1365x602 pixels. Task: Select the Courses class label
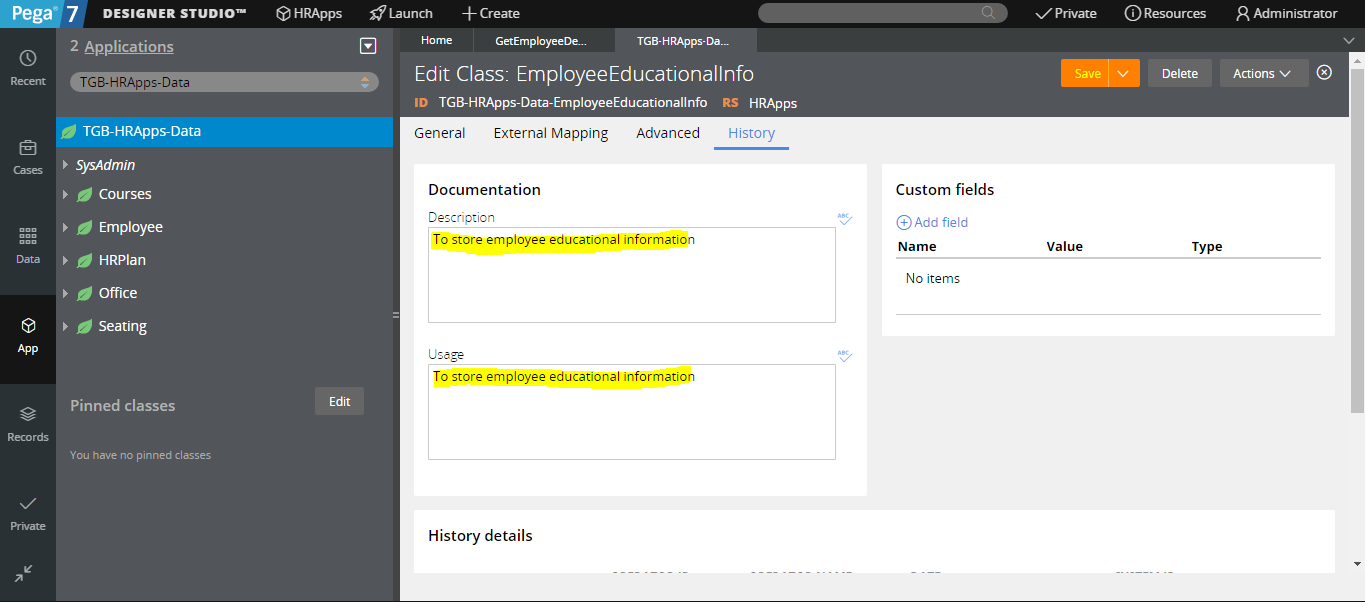pyautogui.click(x=125, y=194)
